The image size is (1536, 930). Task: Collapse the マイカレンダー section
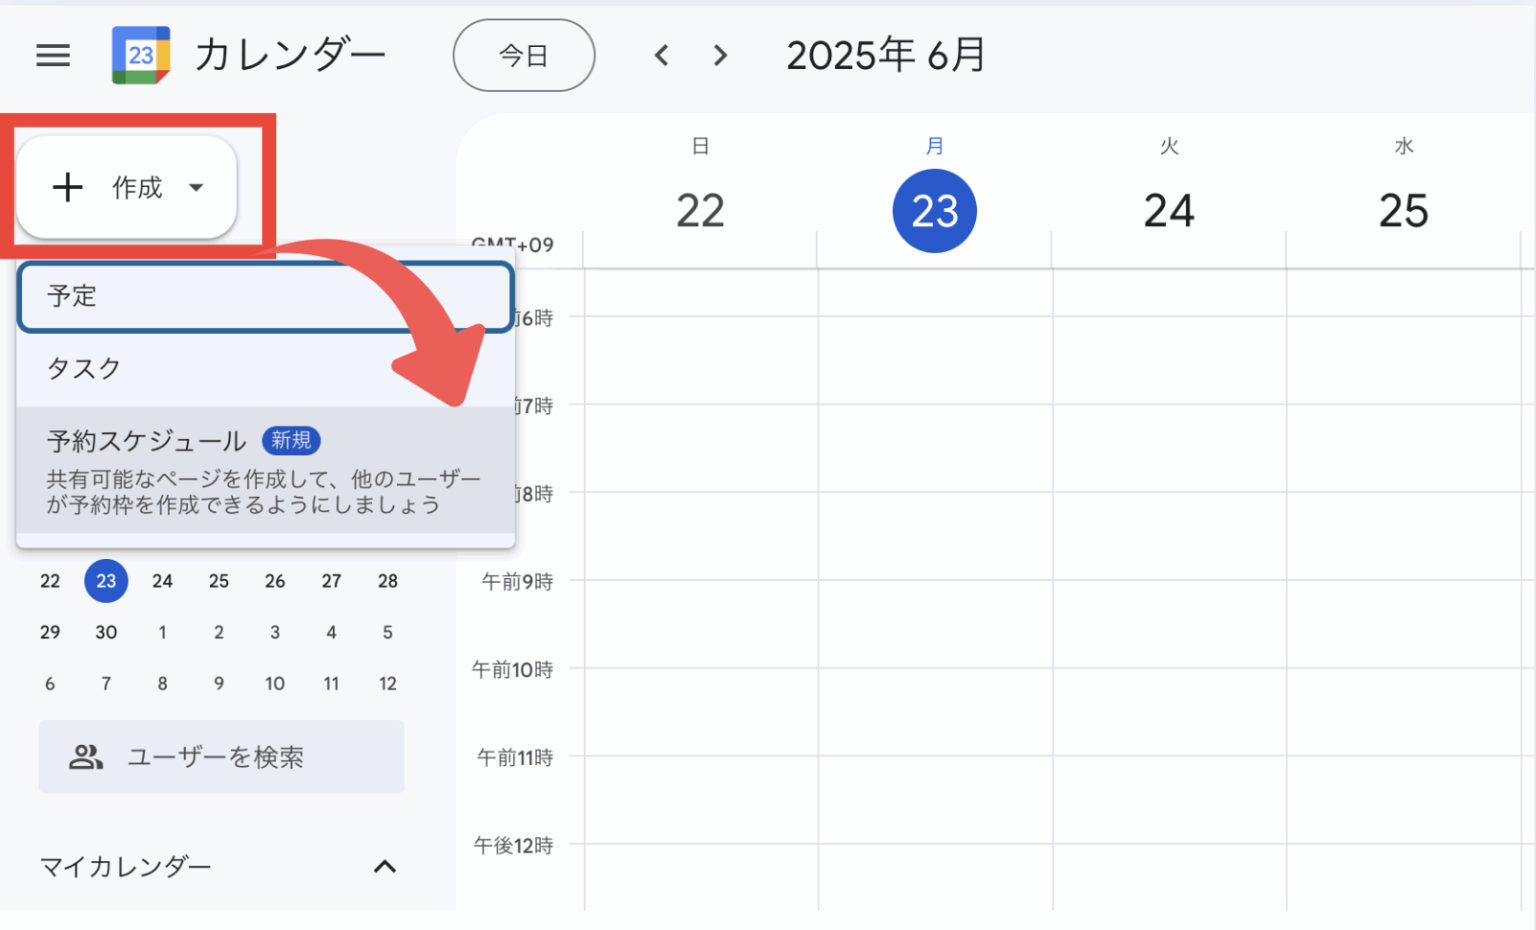click(385, 866)
